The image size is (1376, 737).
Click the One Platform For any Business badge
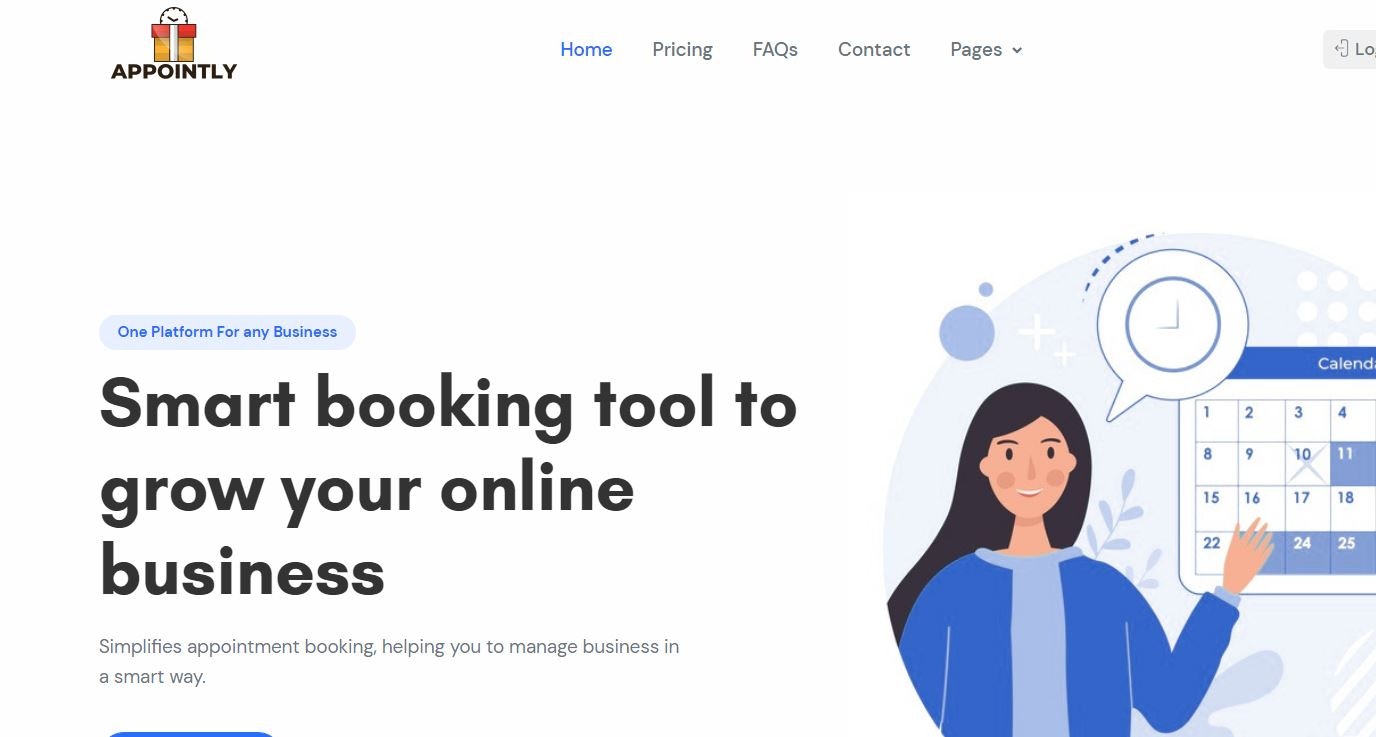[227, 332]
